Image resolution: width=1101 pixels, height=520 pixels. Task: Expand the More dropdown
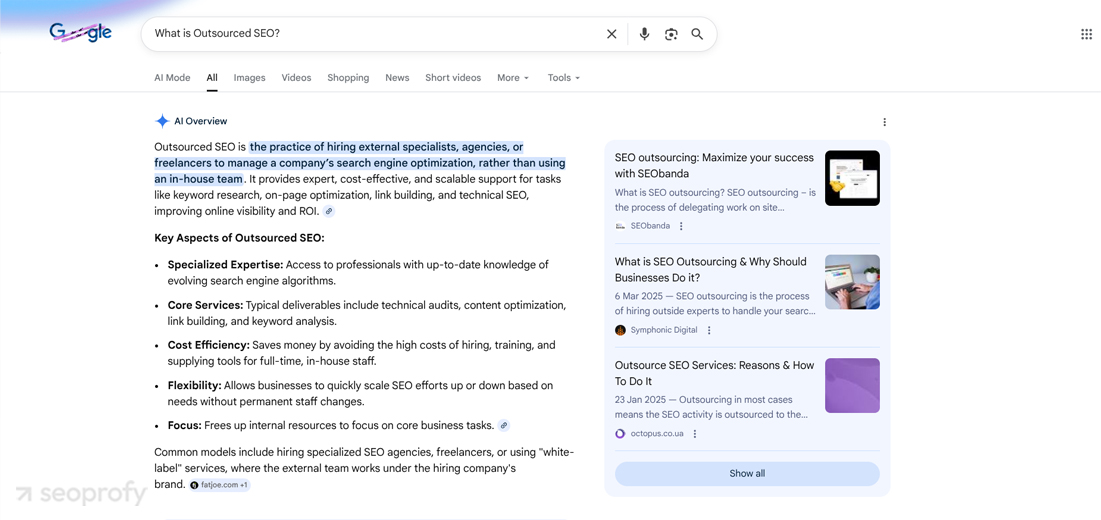pyautogui.click(x=513, y=78)
